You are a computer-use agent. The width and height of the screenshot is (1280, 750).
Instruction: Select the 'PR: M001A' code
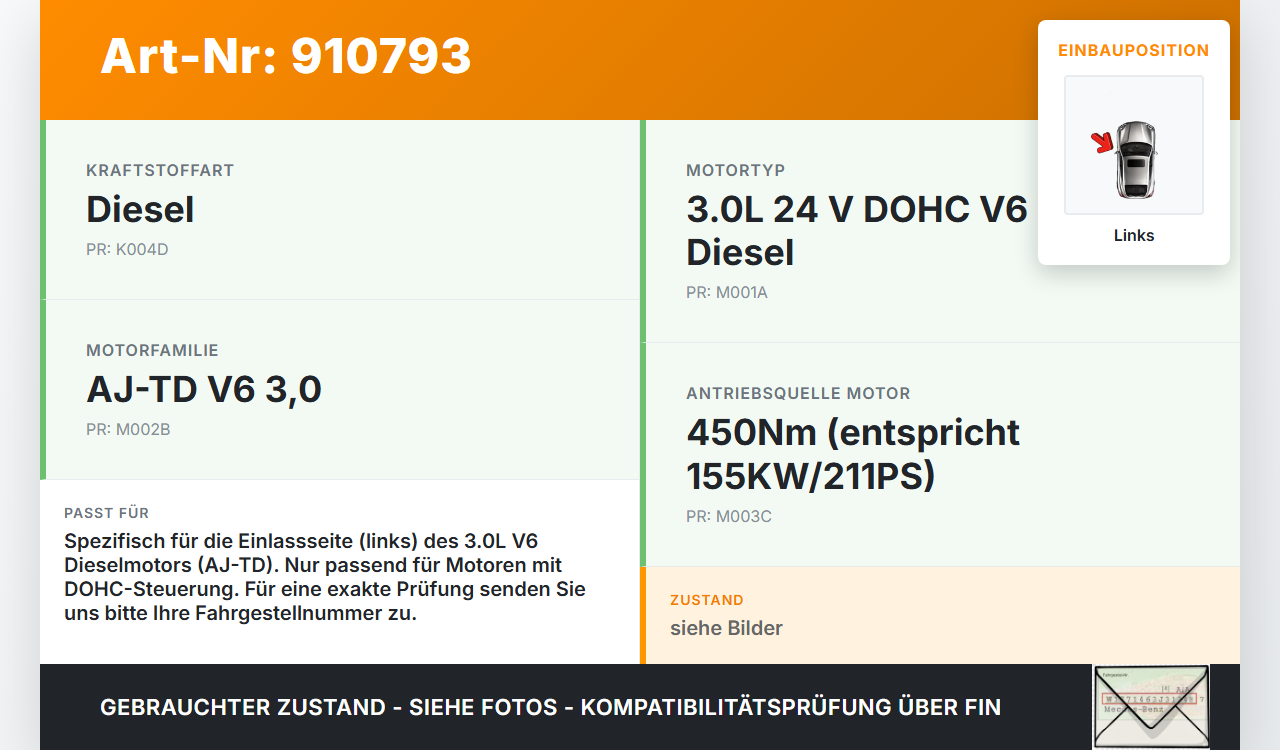727,292
